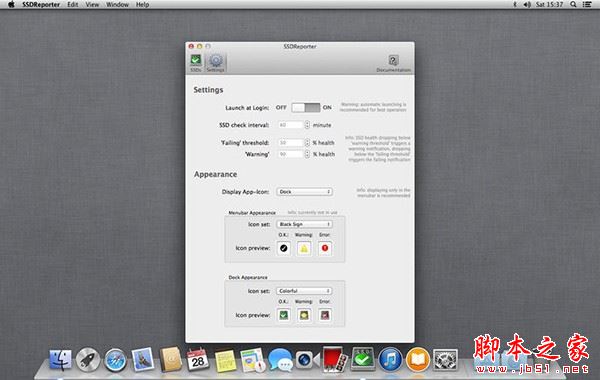Viewport: 600px width, 380px height.
Task: Open System Preferences gear in Dock
Action: tap(445, 360)
